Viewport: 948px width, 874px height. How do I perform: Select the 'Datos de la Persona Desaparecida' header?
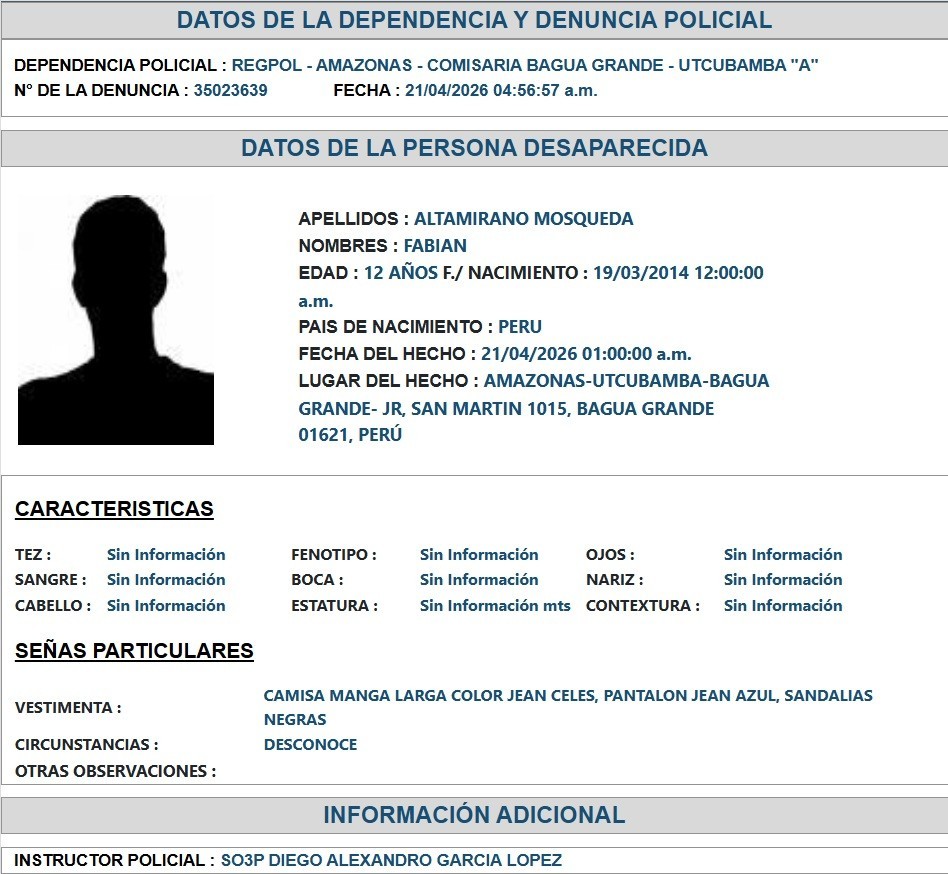[474, 148]
